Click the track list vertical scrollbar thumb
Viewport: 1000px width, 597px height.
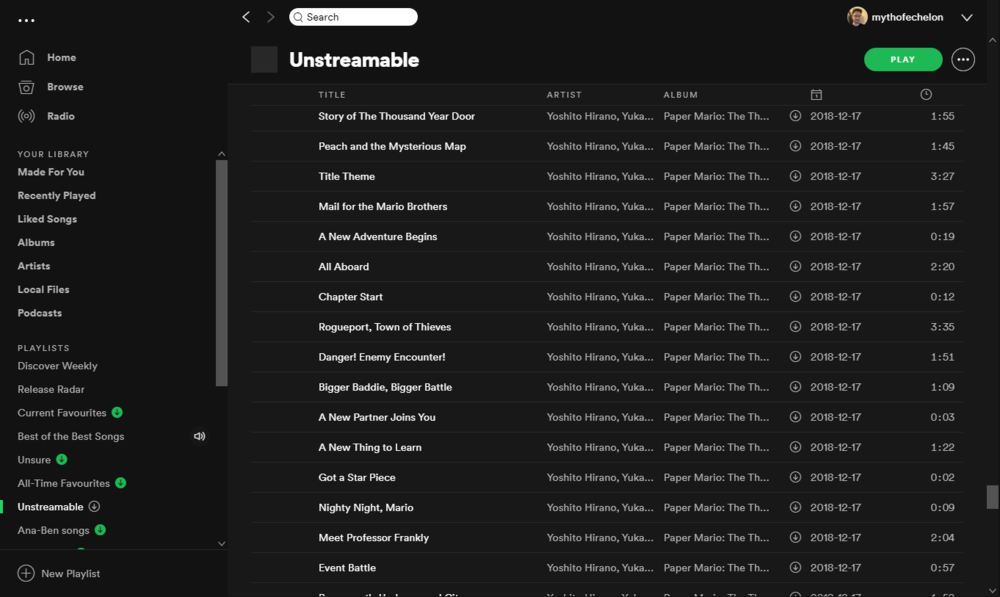point(992,498)
